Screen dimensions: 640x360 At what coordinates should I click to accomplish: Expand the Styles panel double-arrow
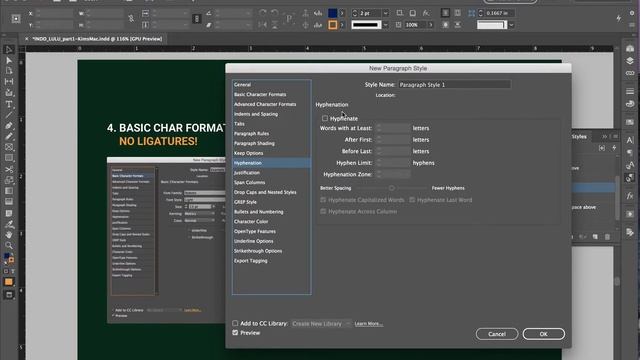coord(605,136)
